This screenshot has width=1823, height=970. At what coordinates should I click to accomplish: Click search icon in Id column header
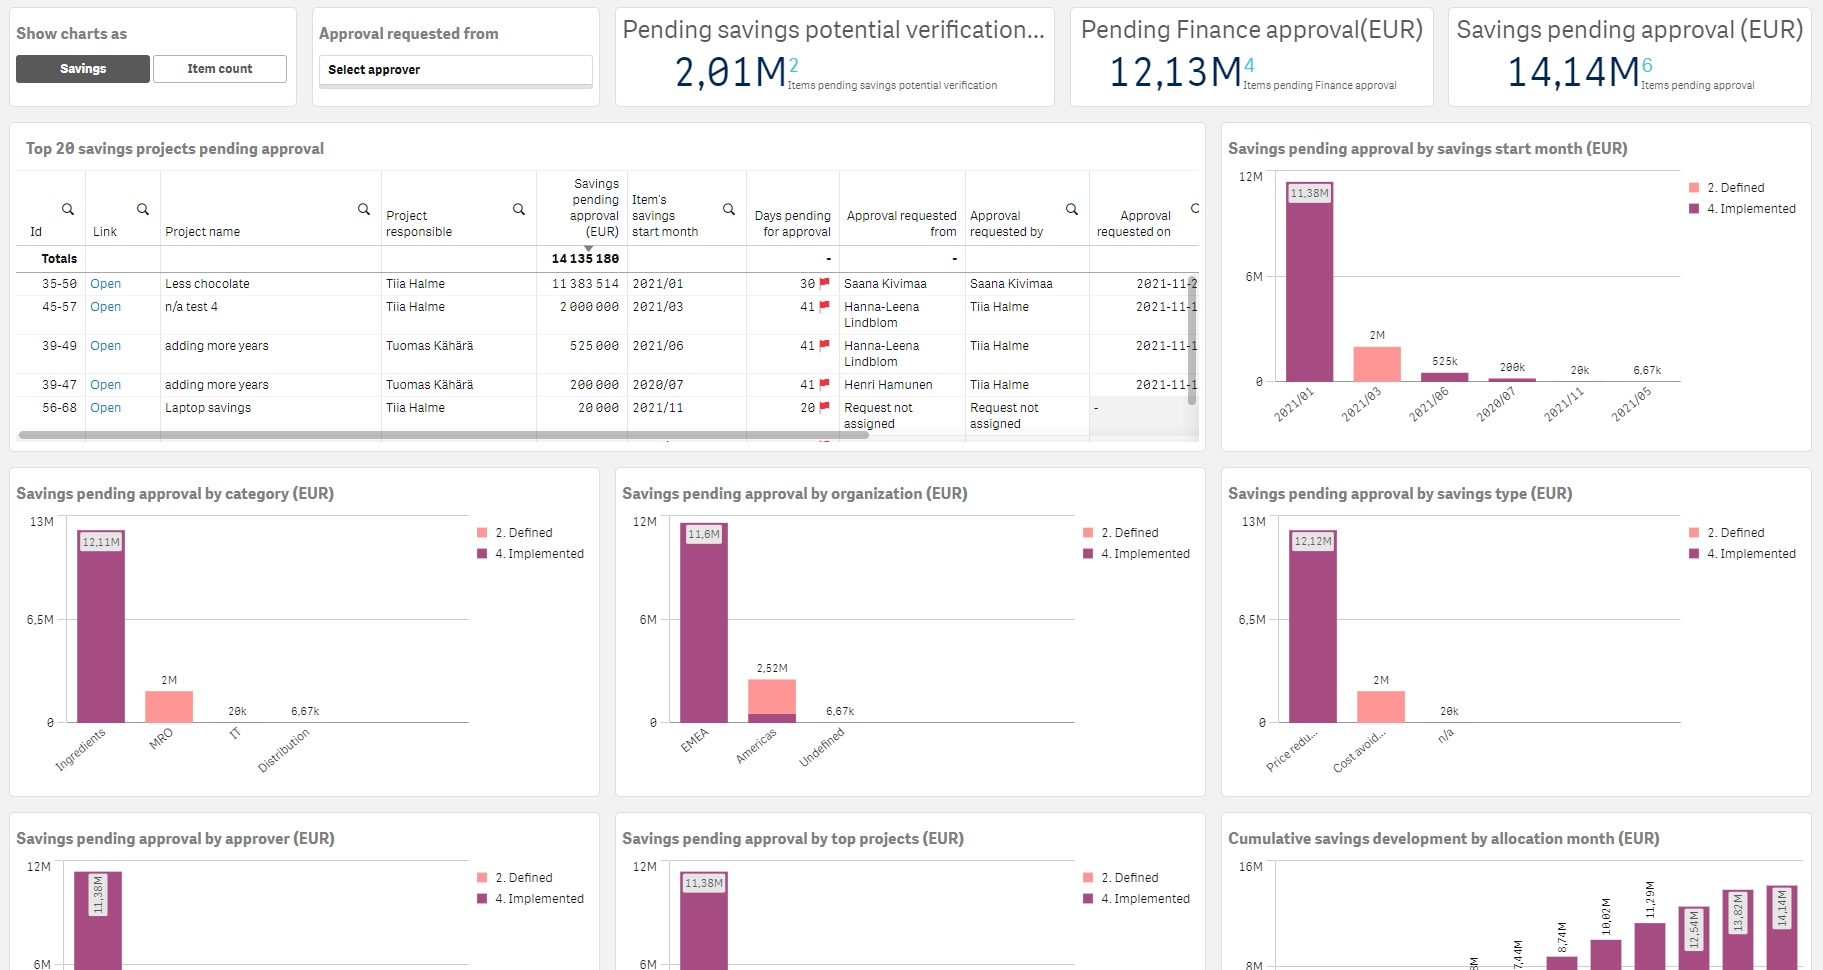tap(68, 209)
